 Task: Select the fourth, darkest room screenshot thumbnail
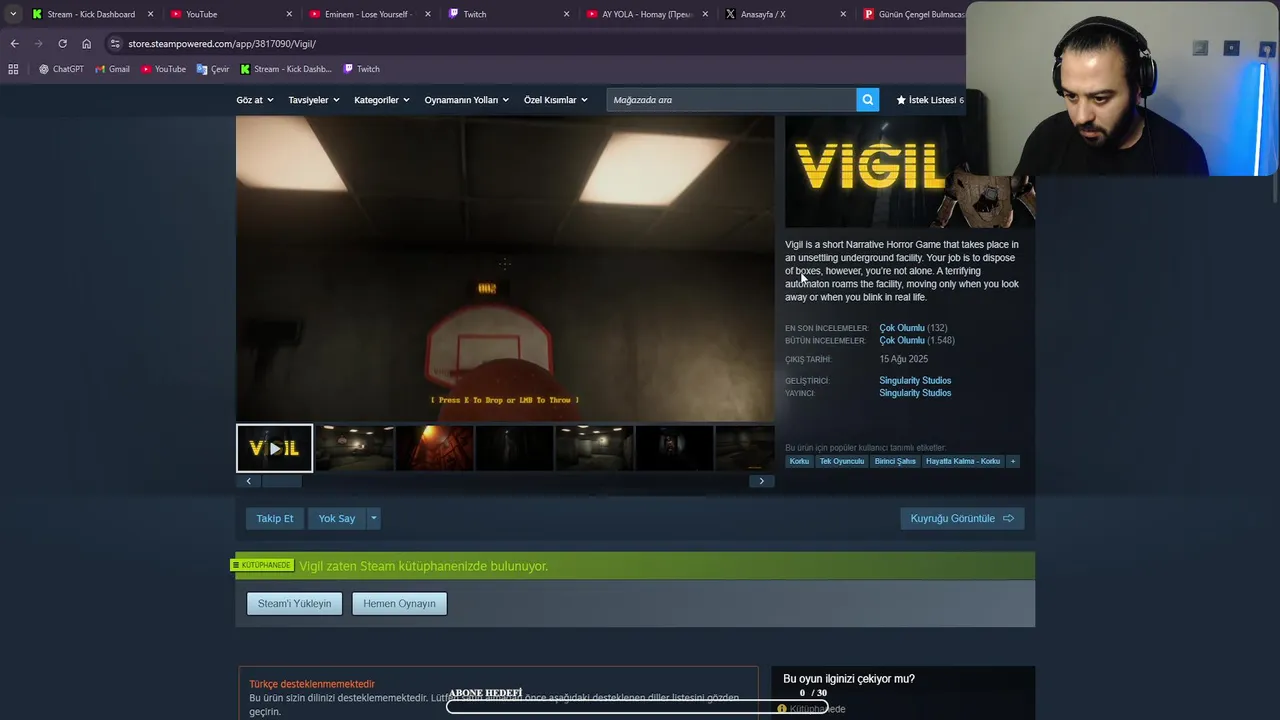[x=515, y=448]
